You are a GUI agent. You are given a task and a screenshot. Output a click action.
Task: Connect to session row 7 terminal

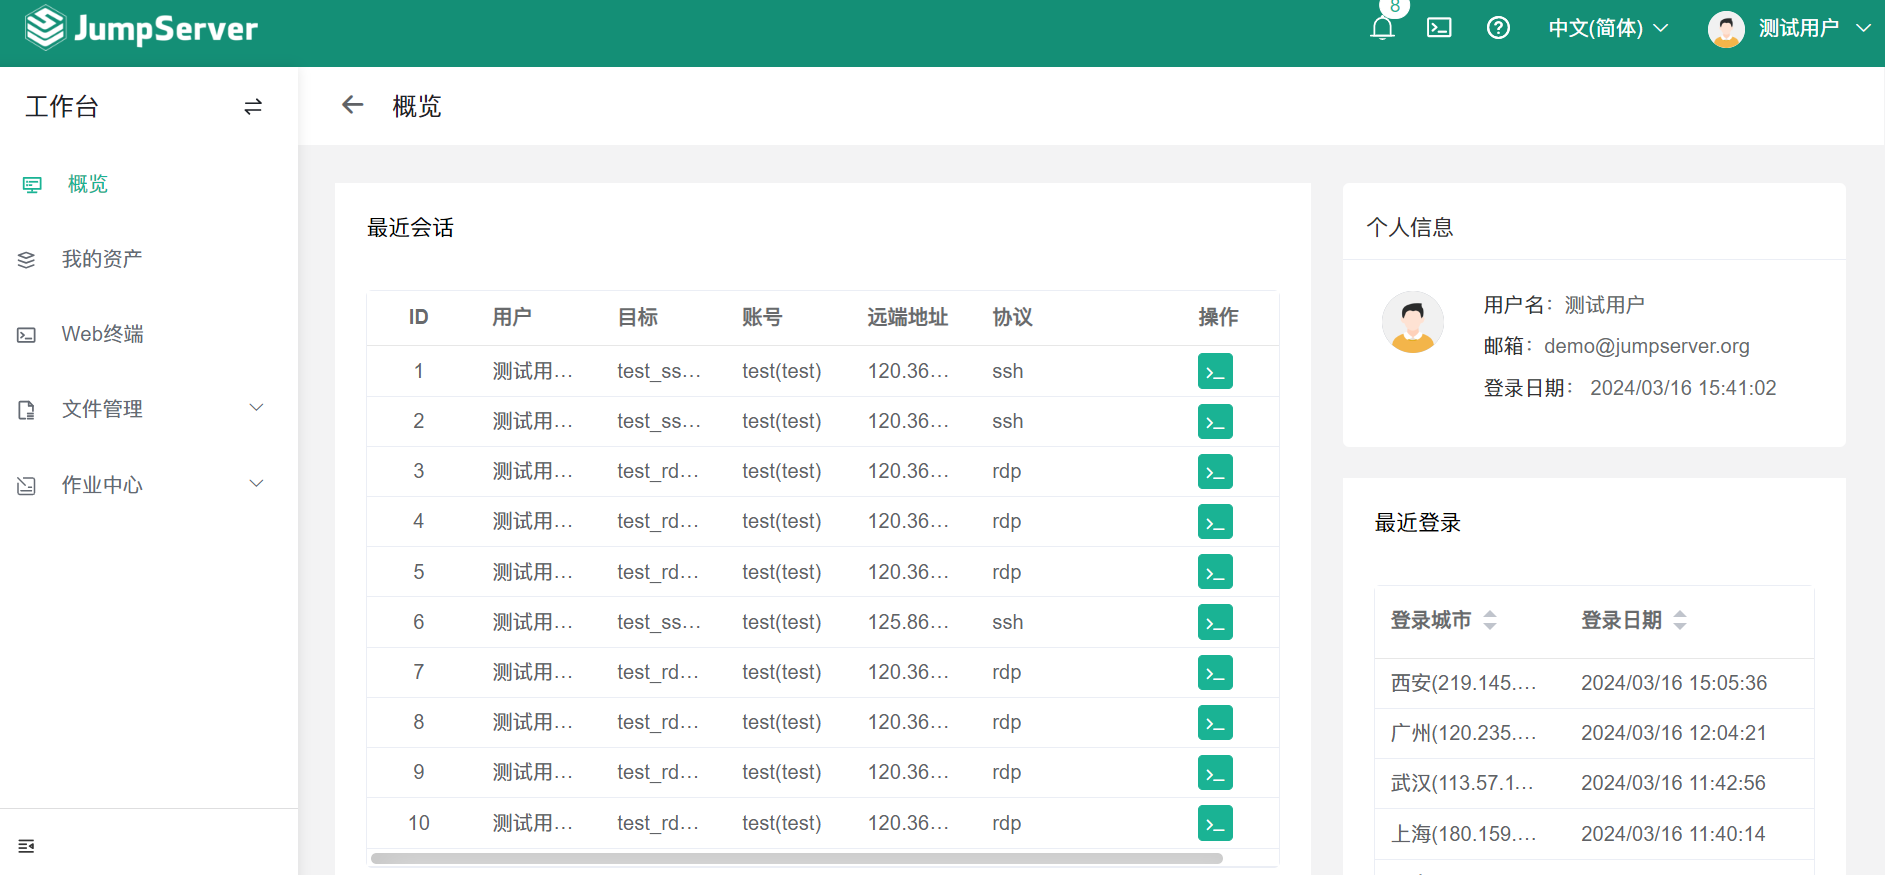[1215, 672]
